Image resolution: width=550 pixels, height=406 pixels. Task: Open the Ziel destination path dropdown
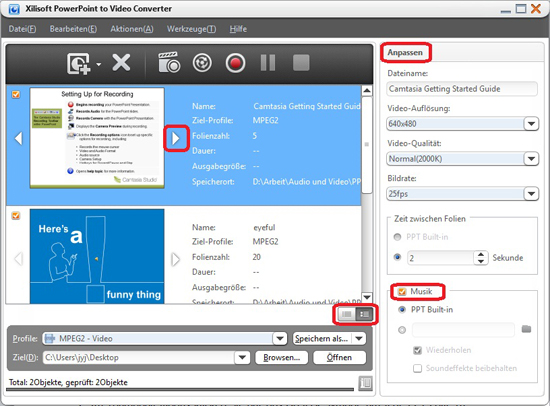[242, 358]
